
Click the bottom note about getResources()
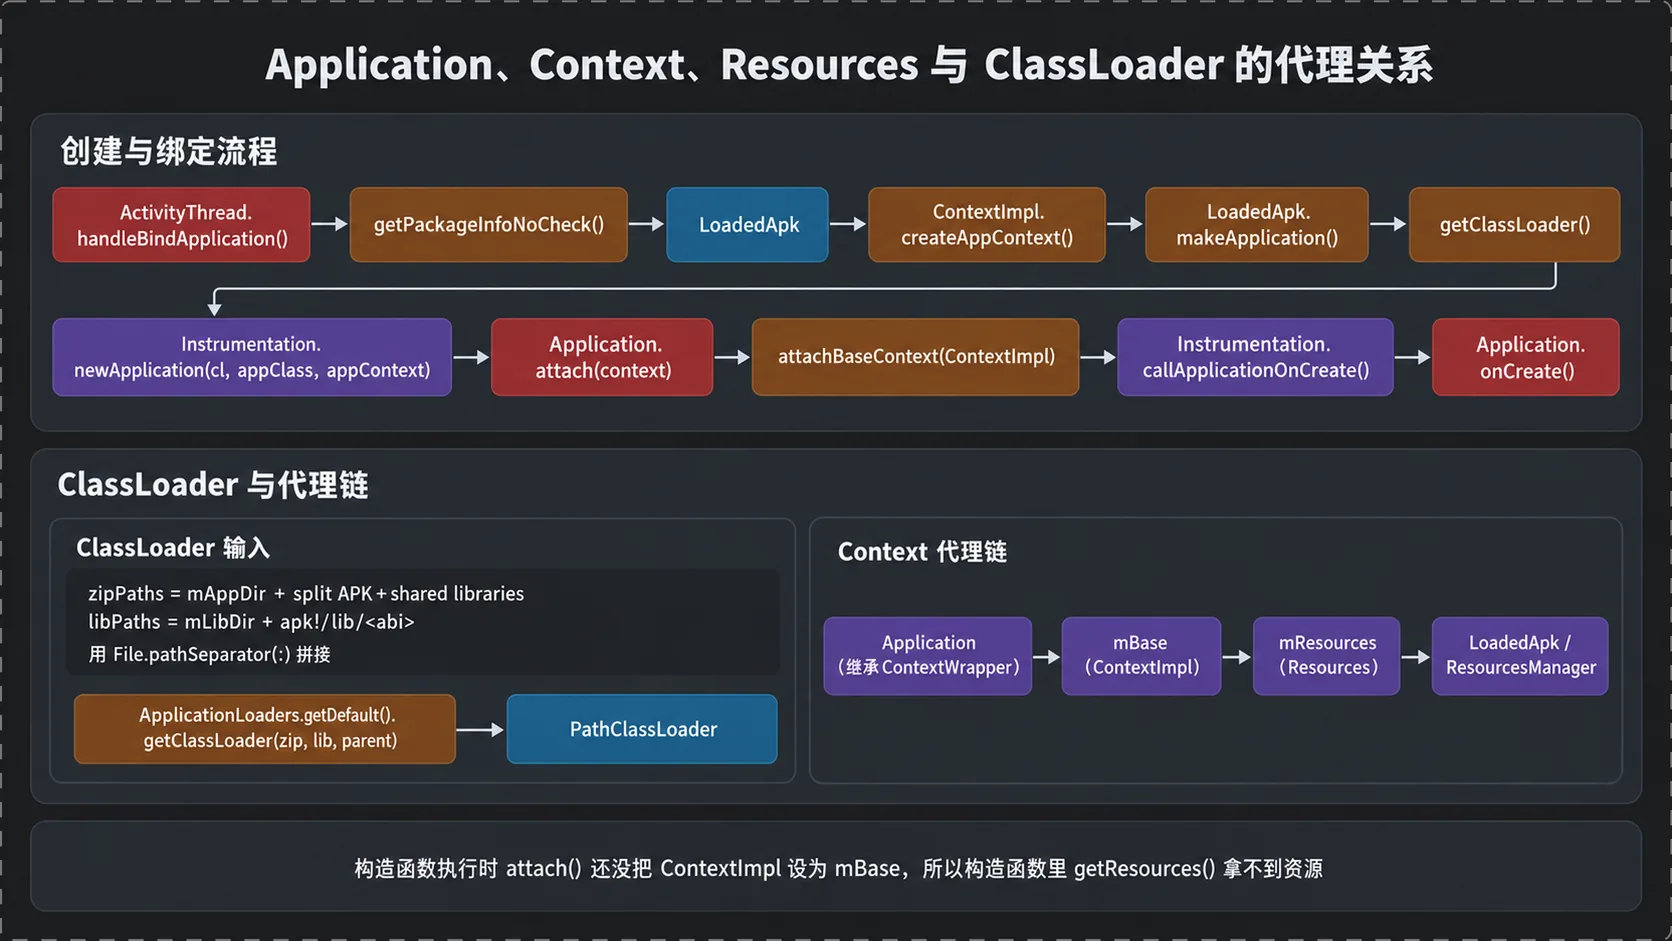tap(838, 869)
